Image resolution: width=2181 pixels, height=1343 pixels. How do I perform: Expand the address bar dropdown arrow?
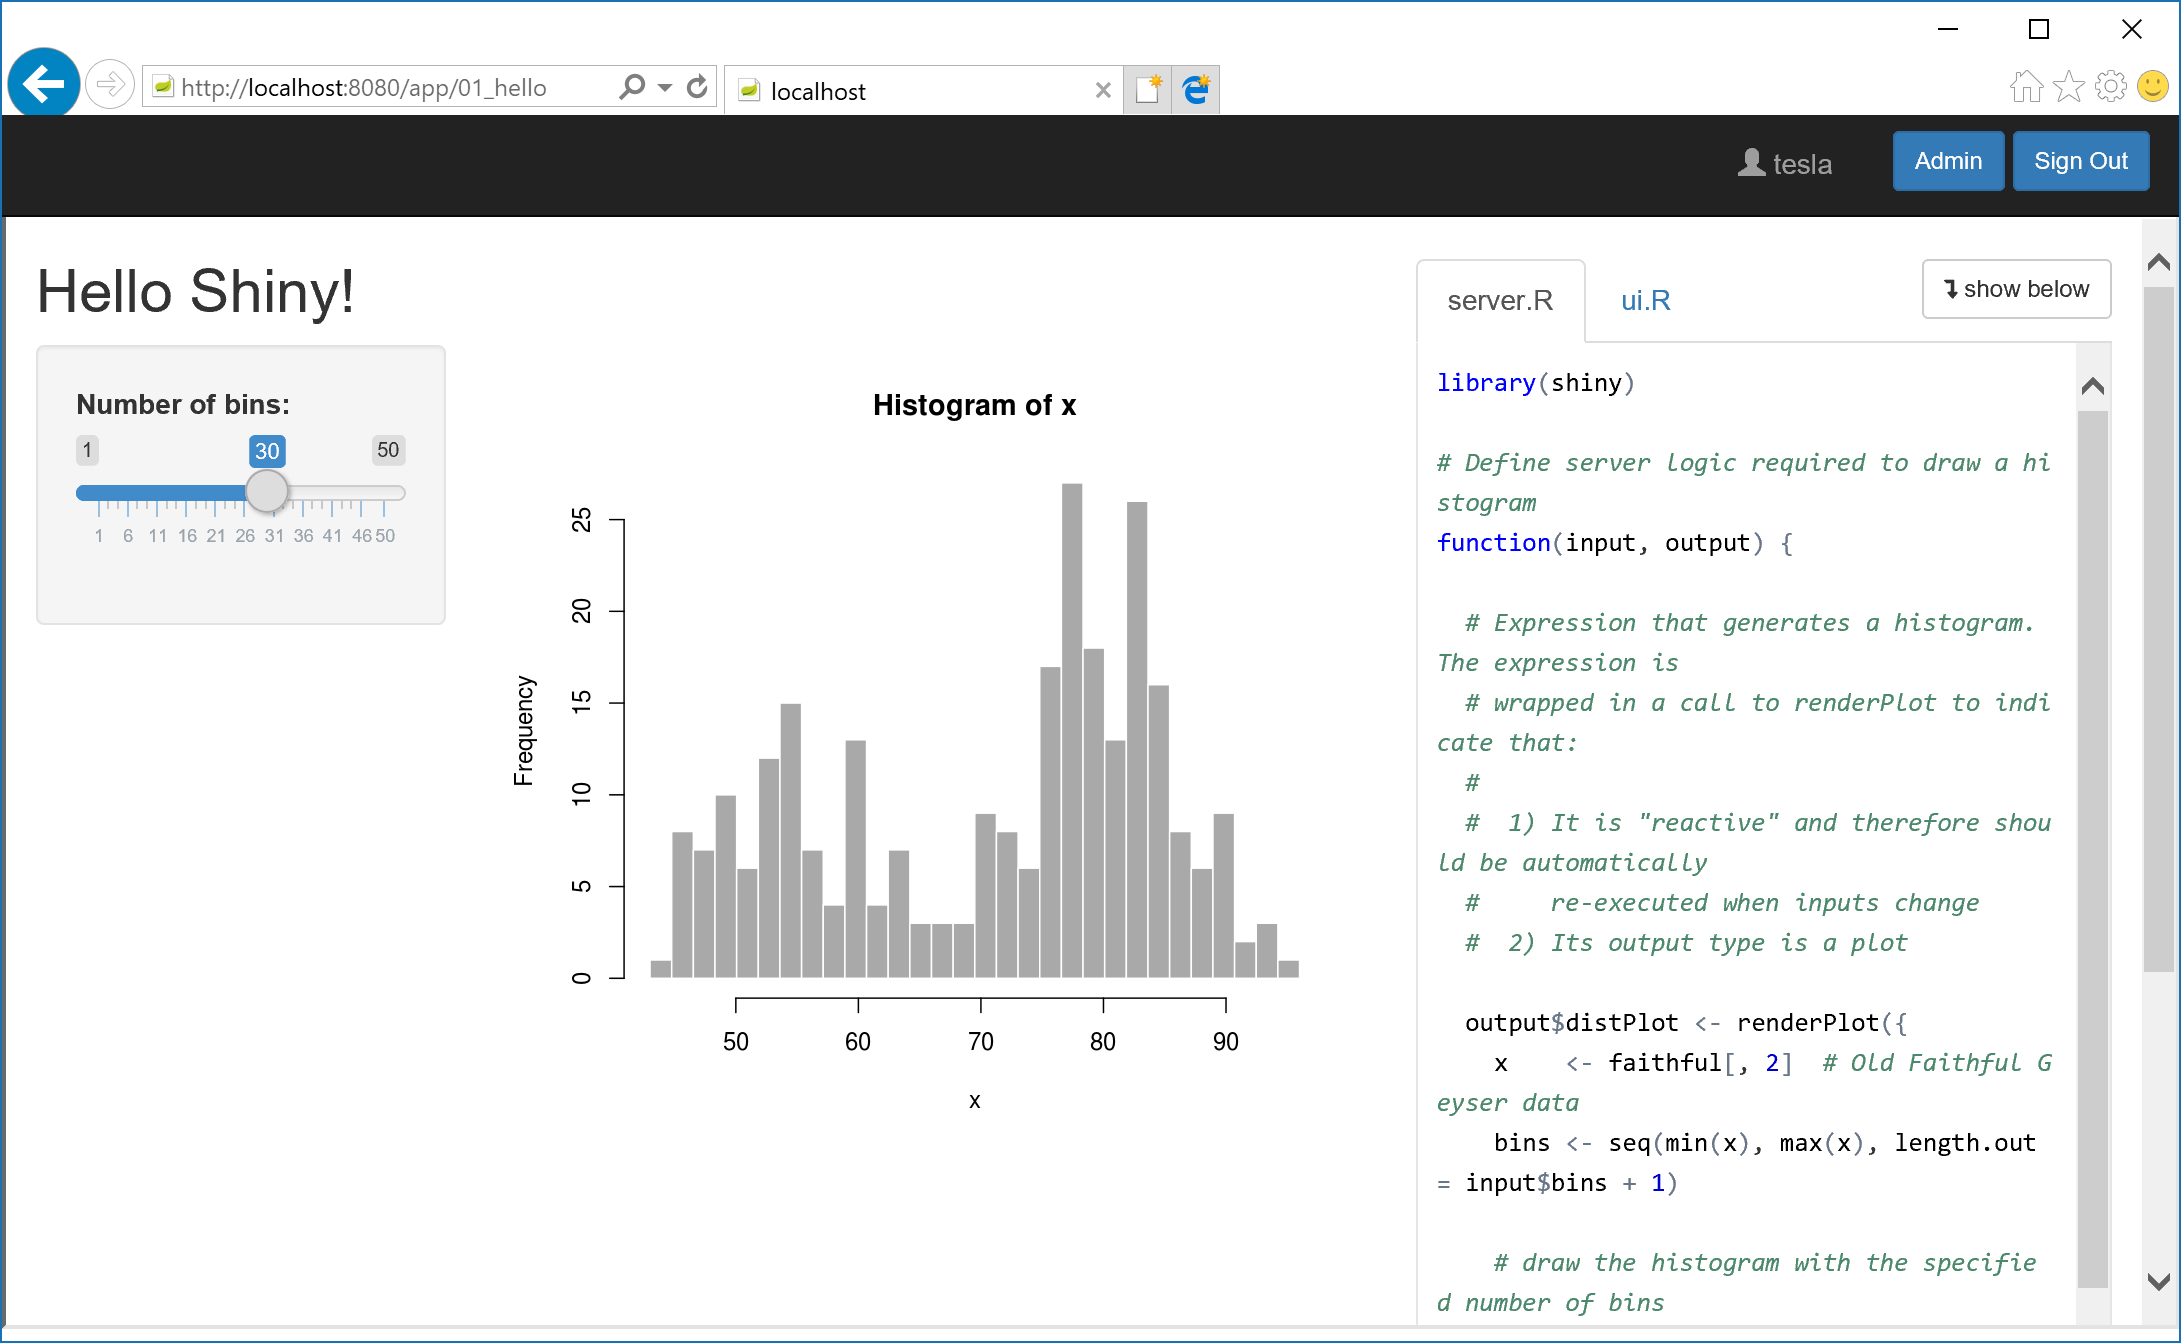pyautogui.click(x=665, y=87)
